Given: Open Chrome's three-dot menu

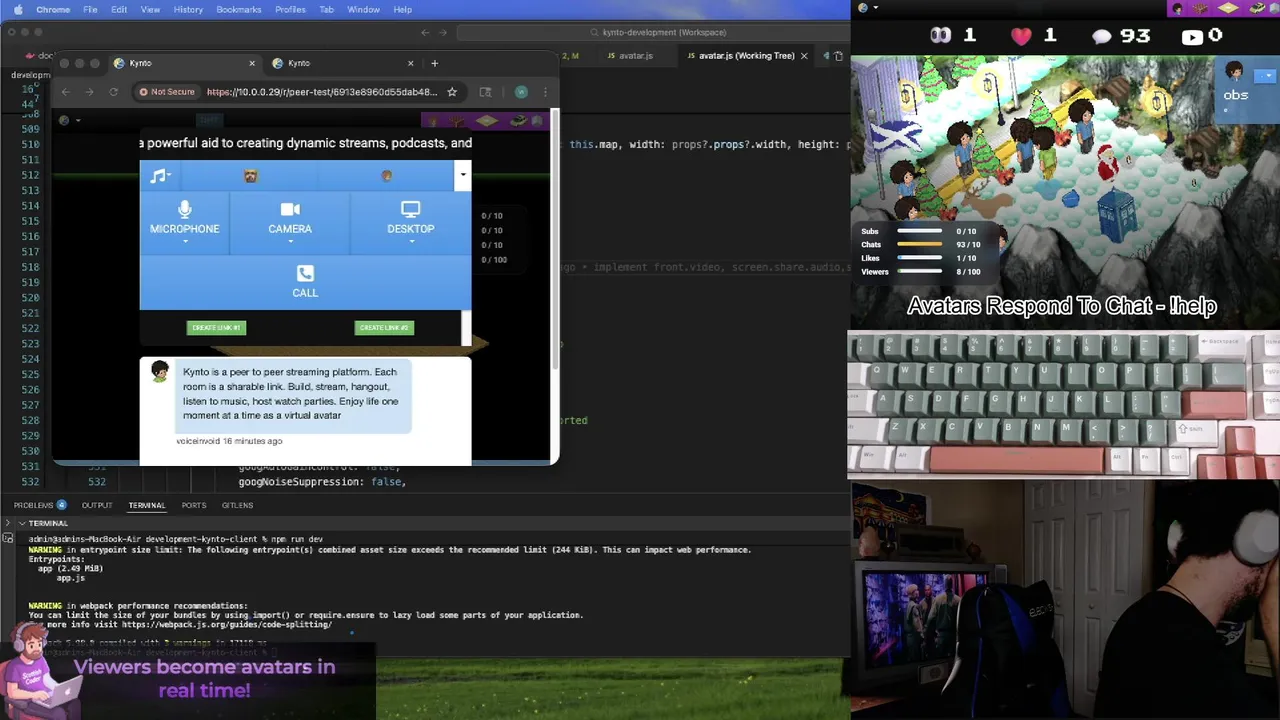Looking at the screenshot, I should tap(545, 92).
